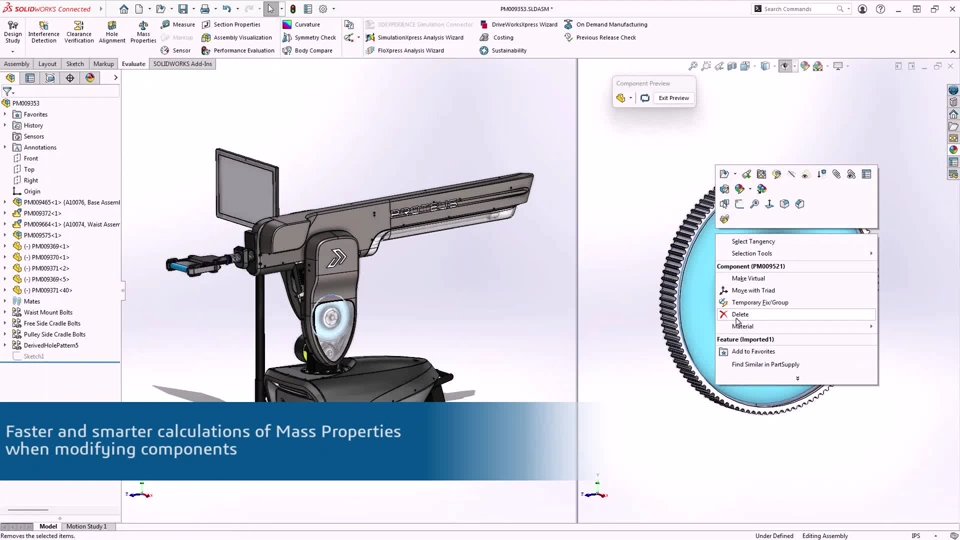Choose Move with Triad

(x=753, y=290)
